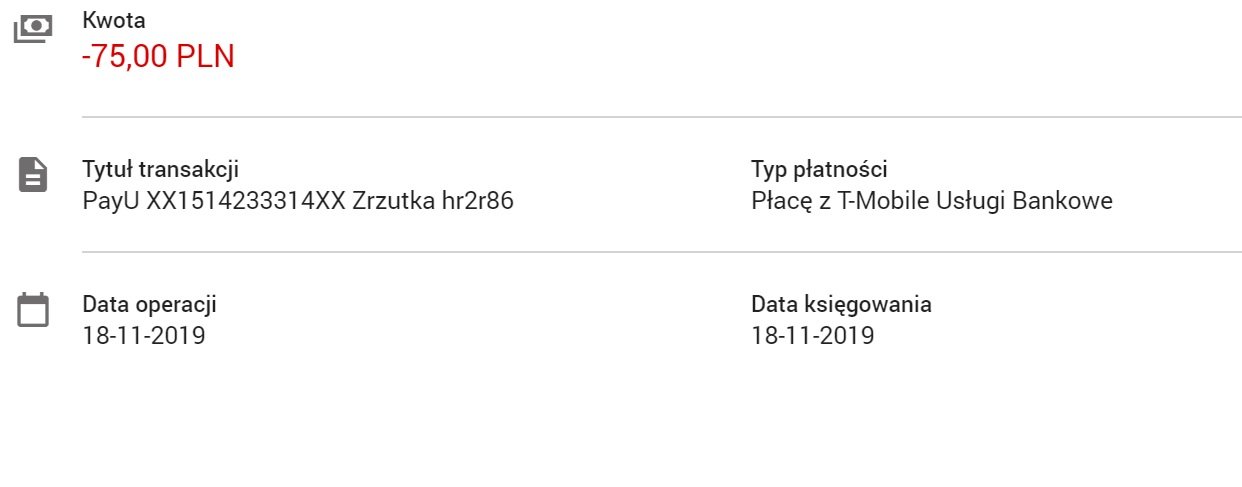Image resolution: width=1242 pixels, height=487 pixels.
Task: Select the hr2r86 code text
Action: 478,201
